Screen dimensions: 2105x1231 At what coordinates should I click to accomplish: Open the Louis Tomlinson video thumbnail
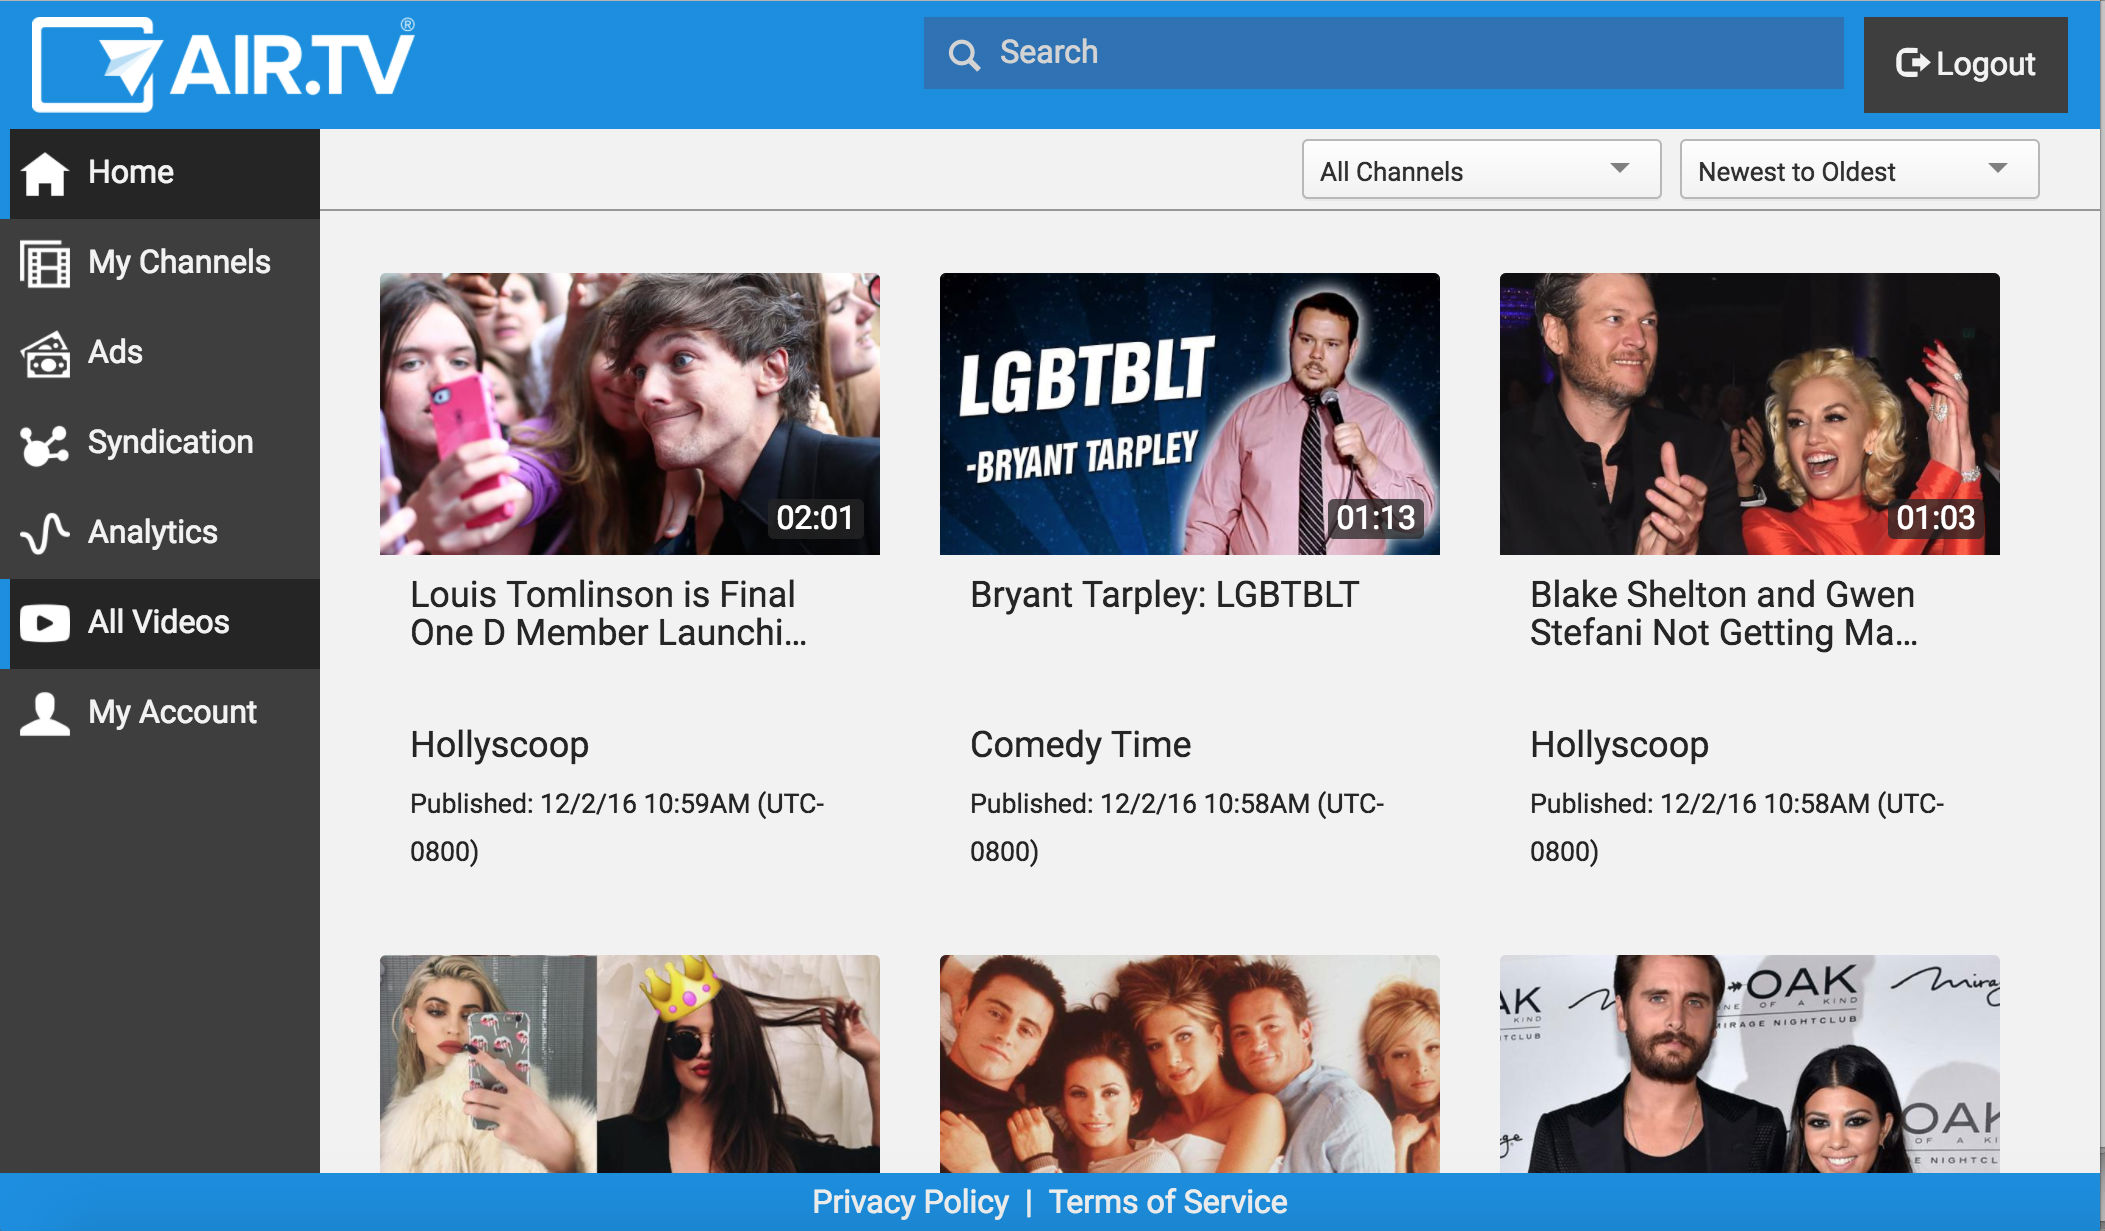tap(630, 413)
